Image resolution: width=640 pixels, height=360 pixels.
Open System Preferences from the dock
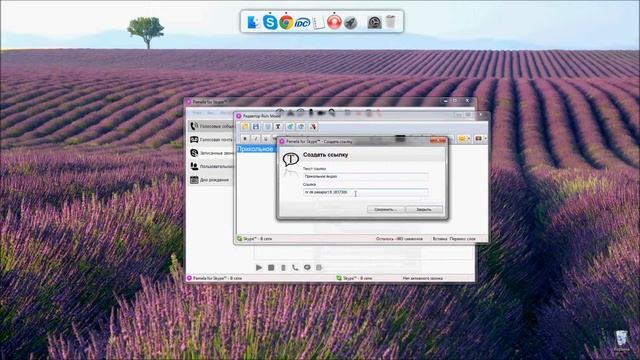[374, 22]
